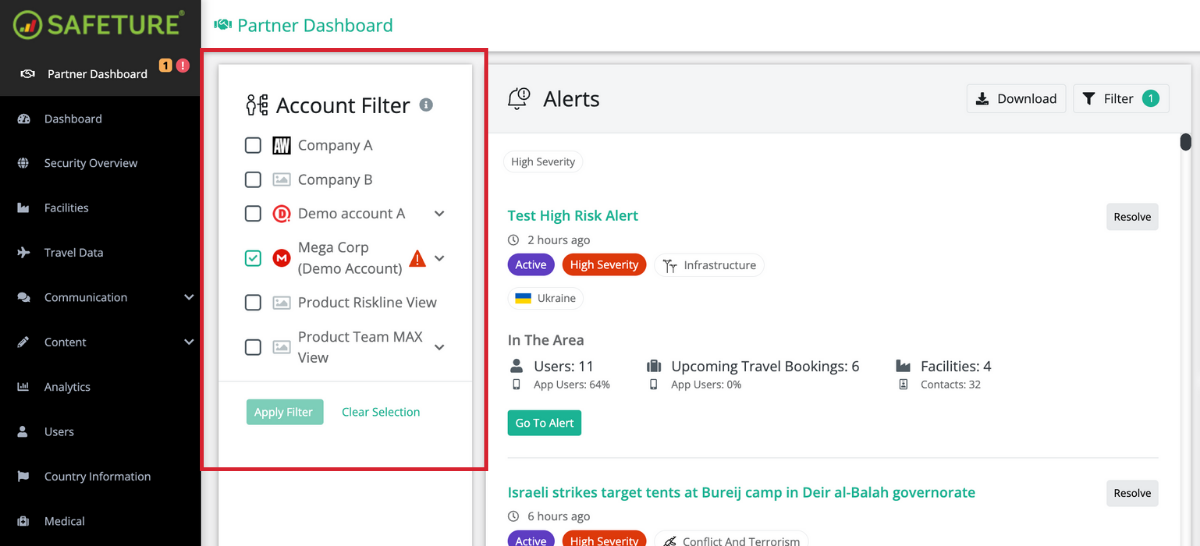Click the alerts list scrollbar thumb
This screenshot has width=1200, height=546.
pyautogui.click(x=1185, y=142)
